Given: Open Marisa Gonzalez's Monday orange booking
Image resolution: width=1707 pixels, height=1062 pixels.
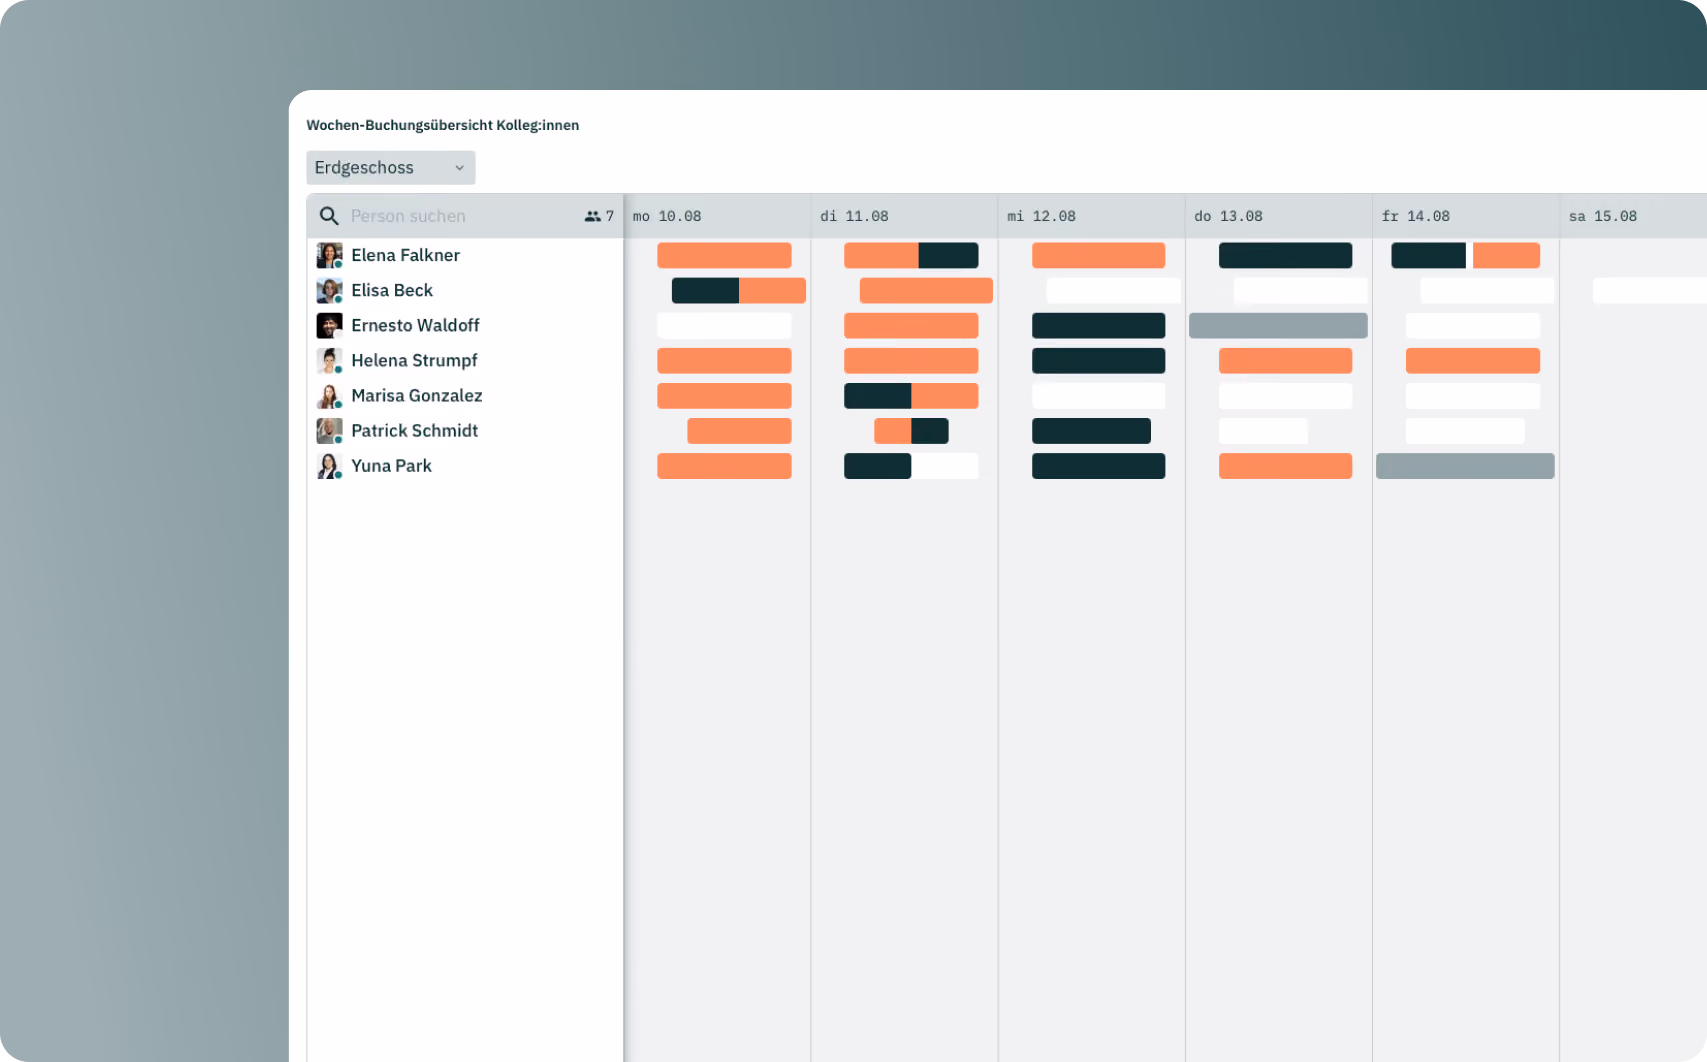Looking at the screenshot, I should (724, 396).
